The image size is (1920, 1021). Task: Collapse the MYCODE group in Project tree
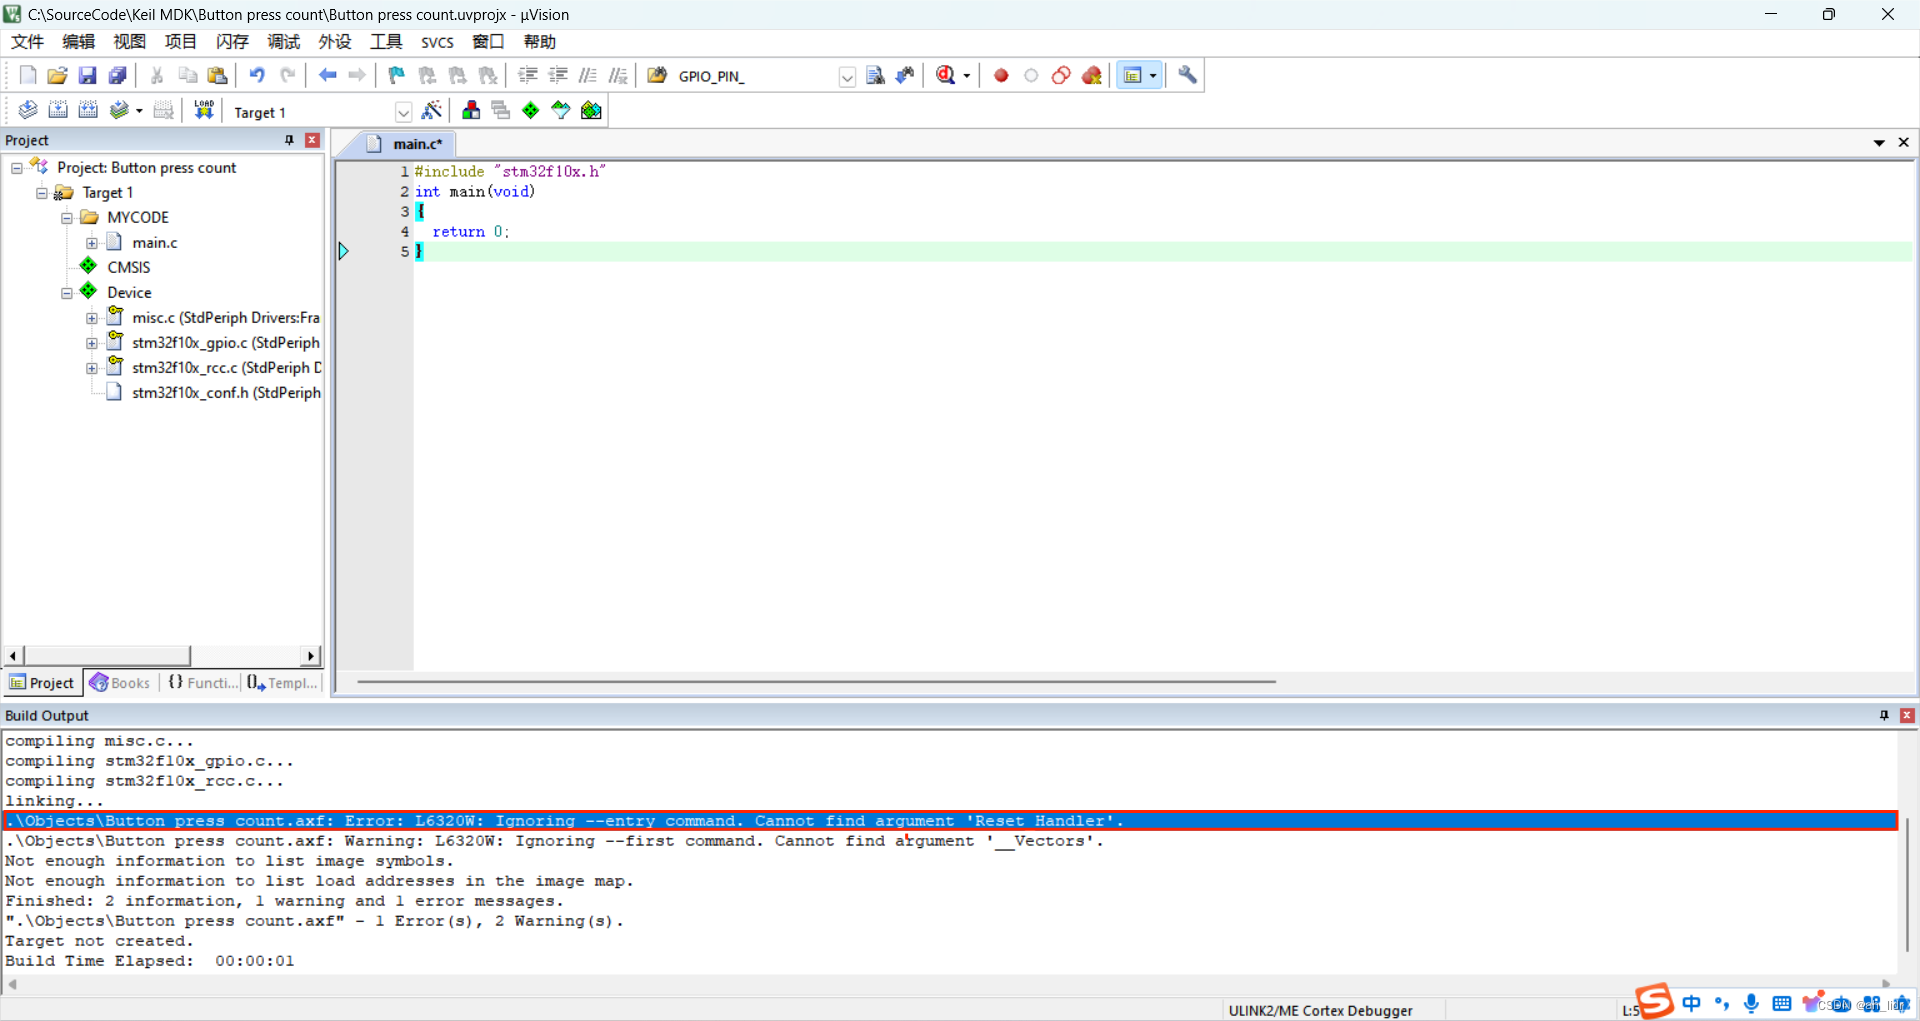pyautogui.click(x=66, y=217)
